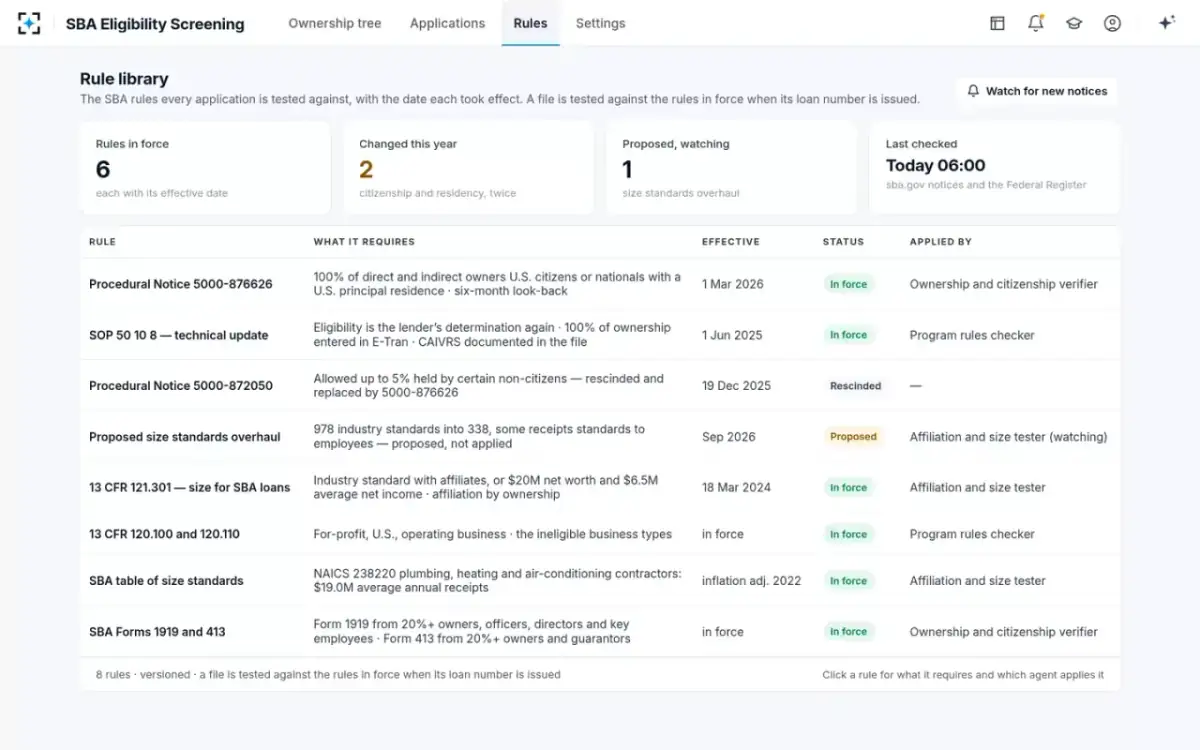Click the SBA Eligibility Screening app logo
This screenshot has width=1200, height=750.
29,23
